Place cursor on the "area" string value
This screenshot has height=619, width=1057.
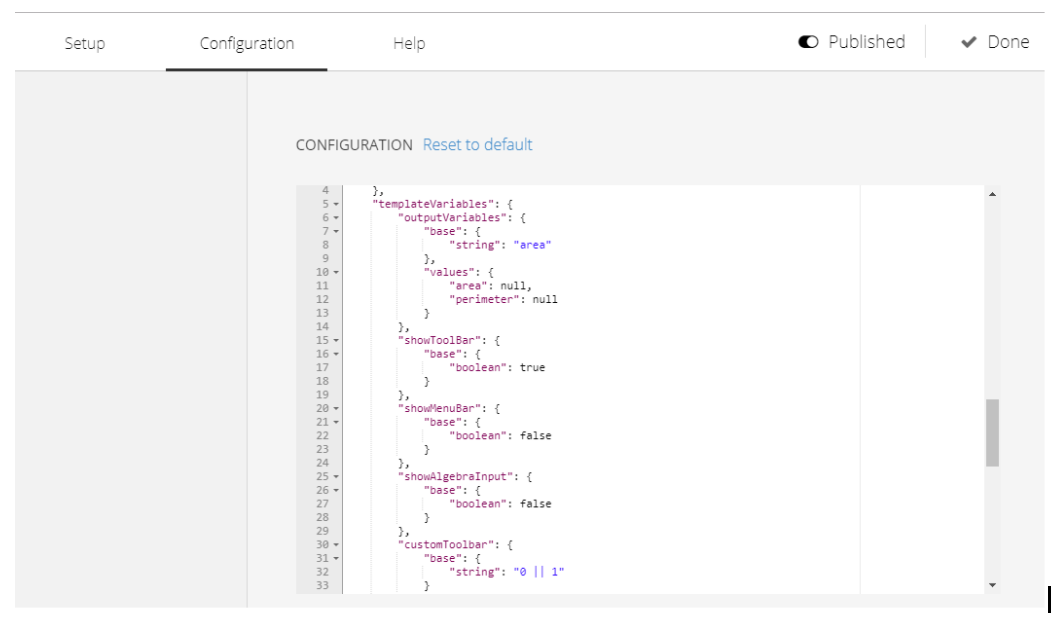tap(533, 245)
